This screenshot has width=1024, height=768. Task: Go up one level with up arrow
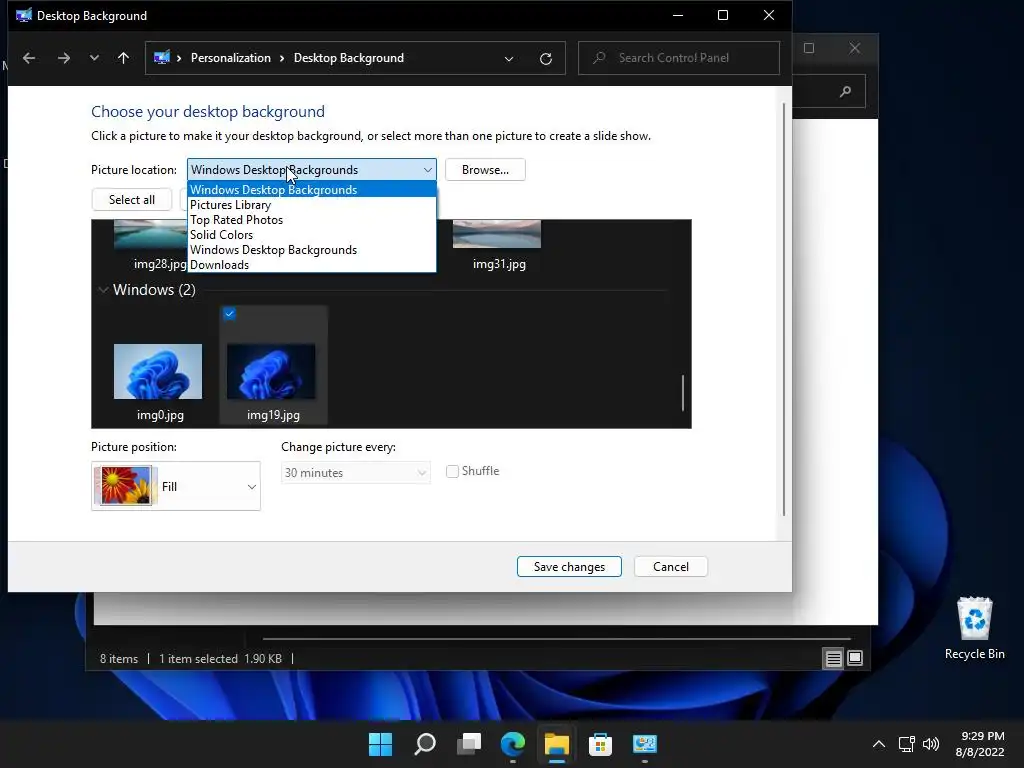(x=123, y=58)
